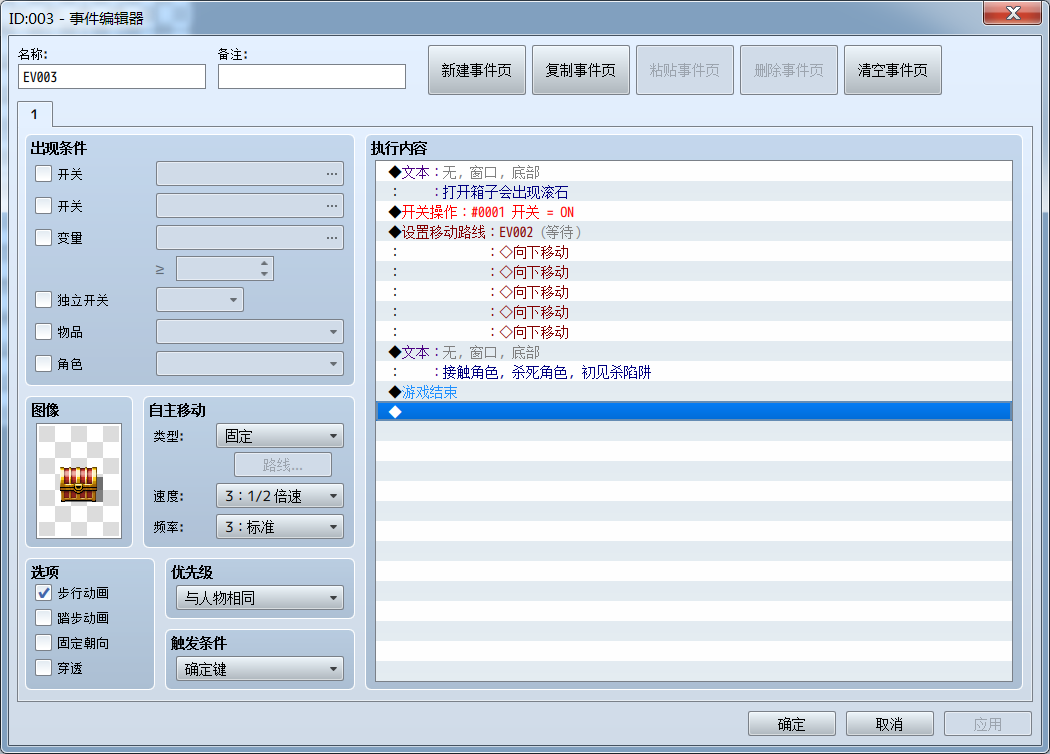Screen dimensions: 1050x754
Task: Open the 独立开关 letter dropdown
Action: (x=200, y=299)
